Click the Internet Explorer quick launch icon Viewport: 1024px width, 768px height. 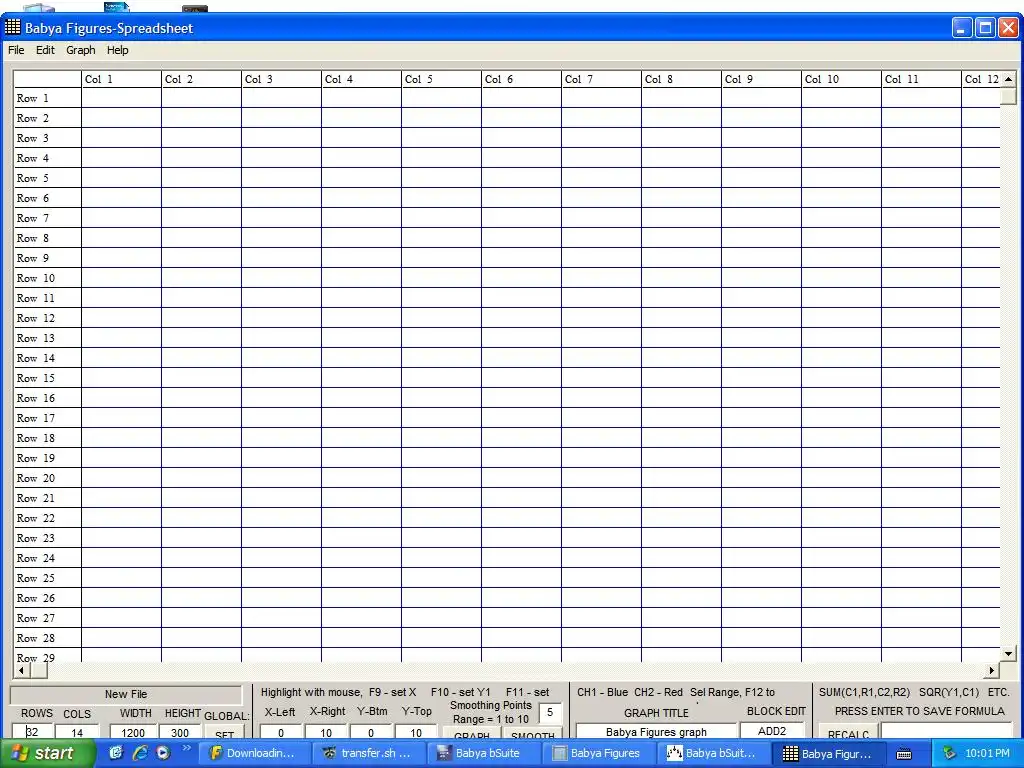click(x=140, y=753)
